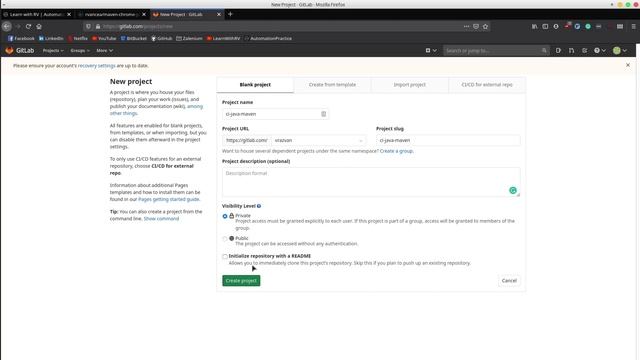Click the Visibility Level help question icon

tap(259, 206)
